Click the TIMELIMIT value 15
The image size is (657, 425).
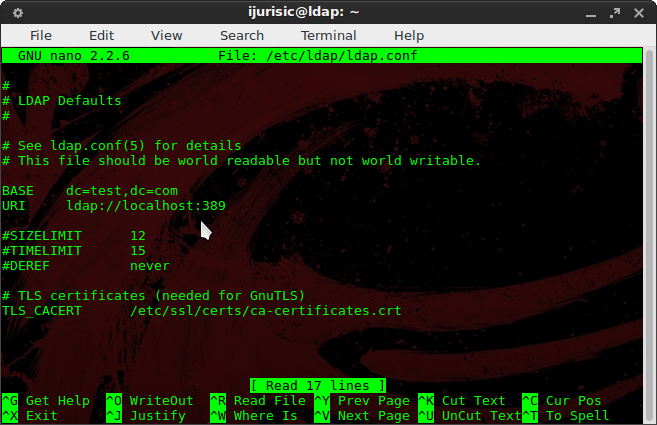138,251
